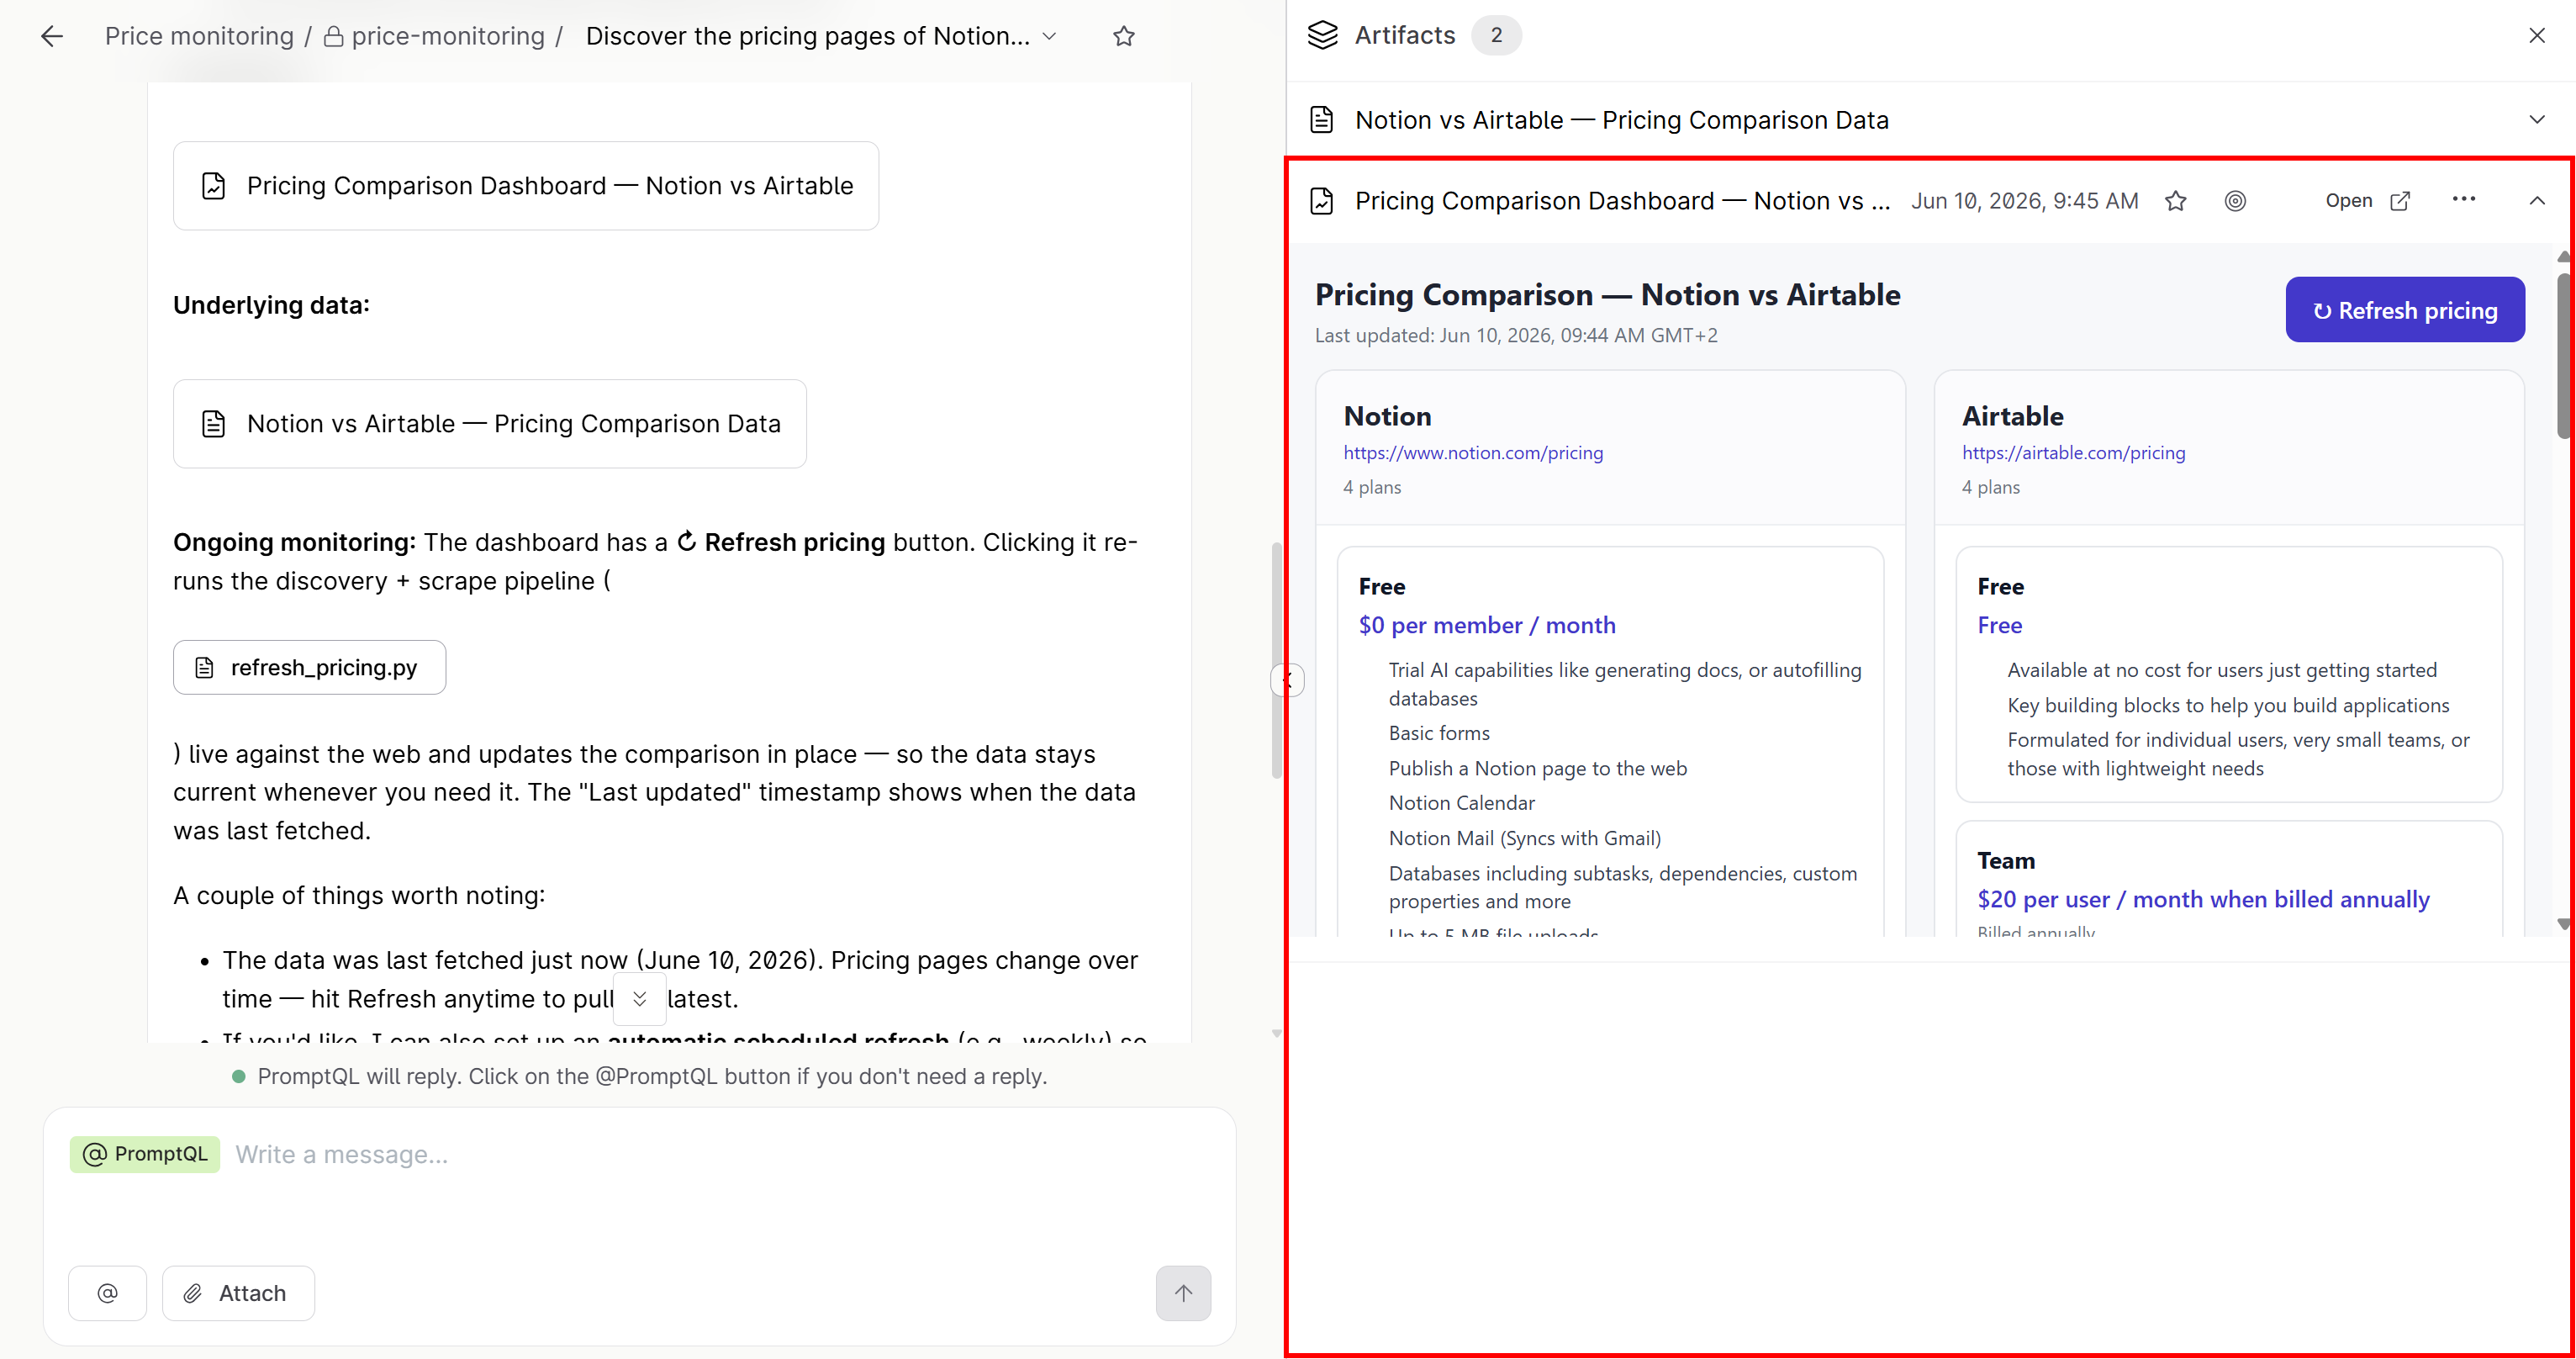Close the Artifacts panel

2536,36
